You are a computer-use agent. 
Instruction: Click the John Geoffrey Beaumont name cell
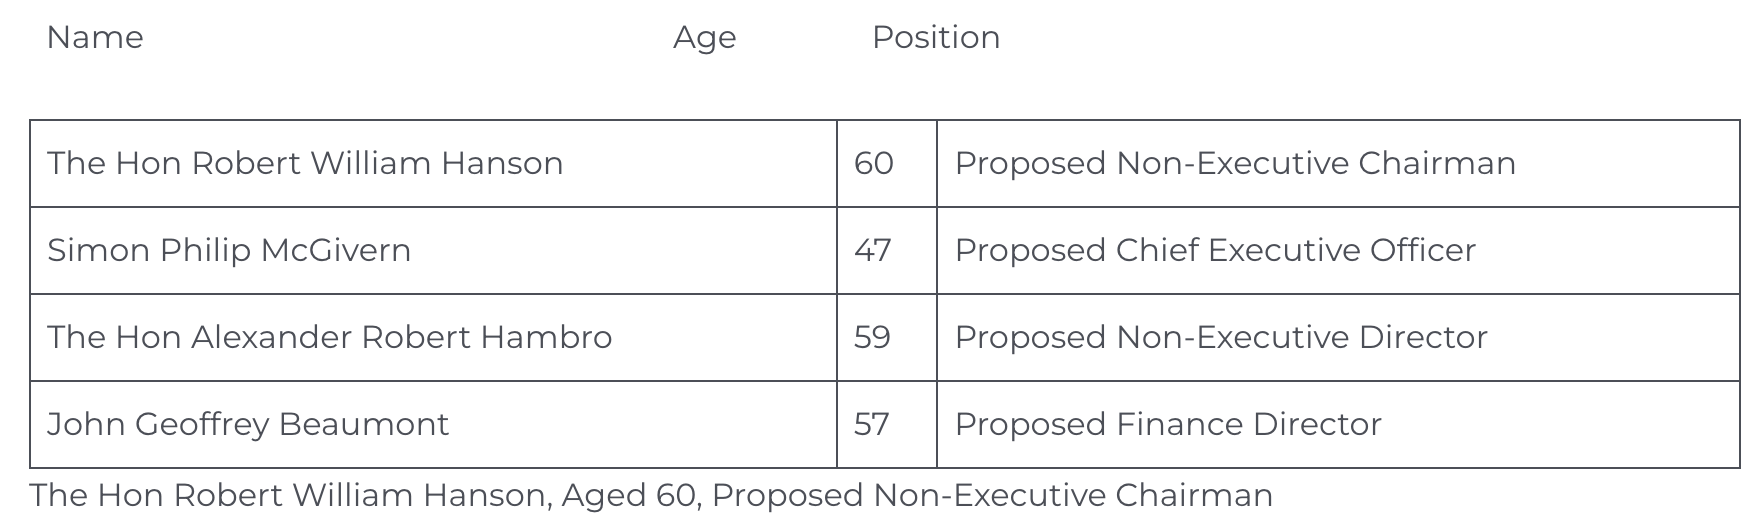pos(248,425)
